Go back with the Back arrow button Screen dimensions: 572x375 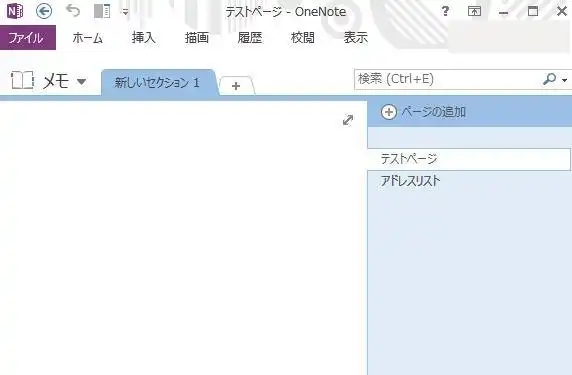pyautogui.click(x=44, y=11)
